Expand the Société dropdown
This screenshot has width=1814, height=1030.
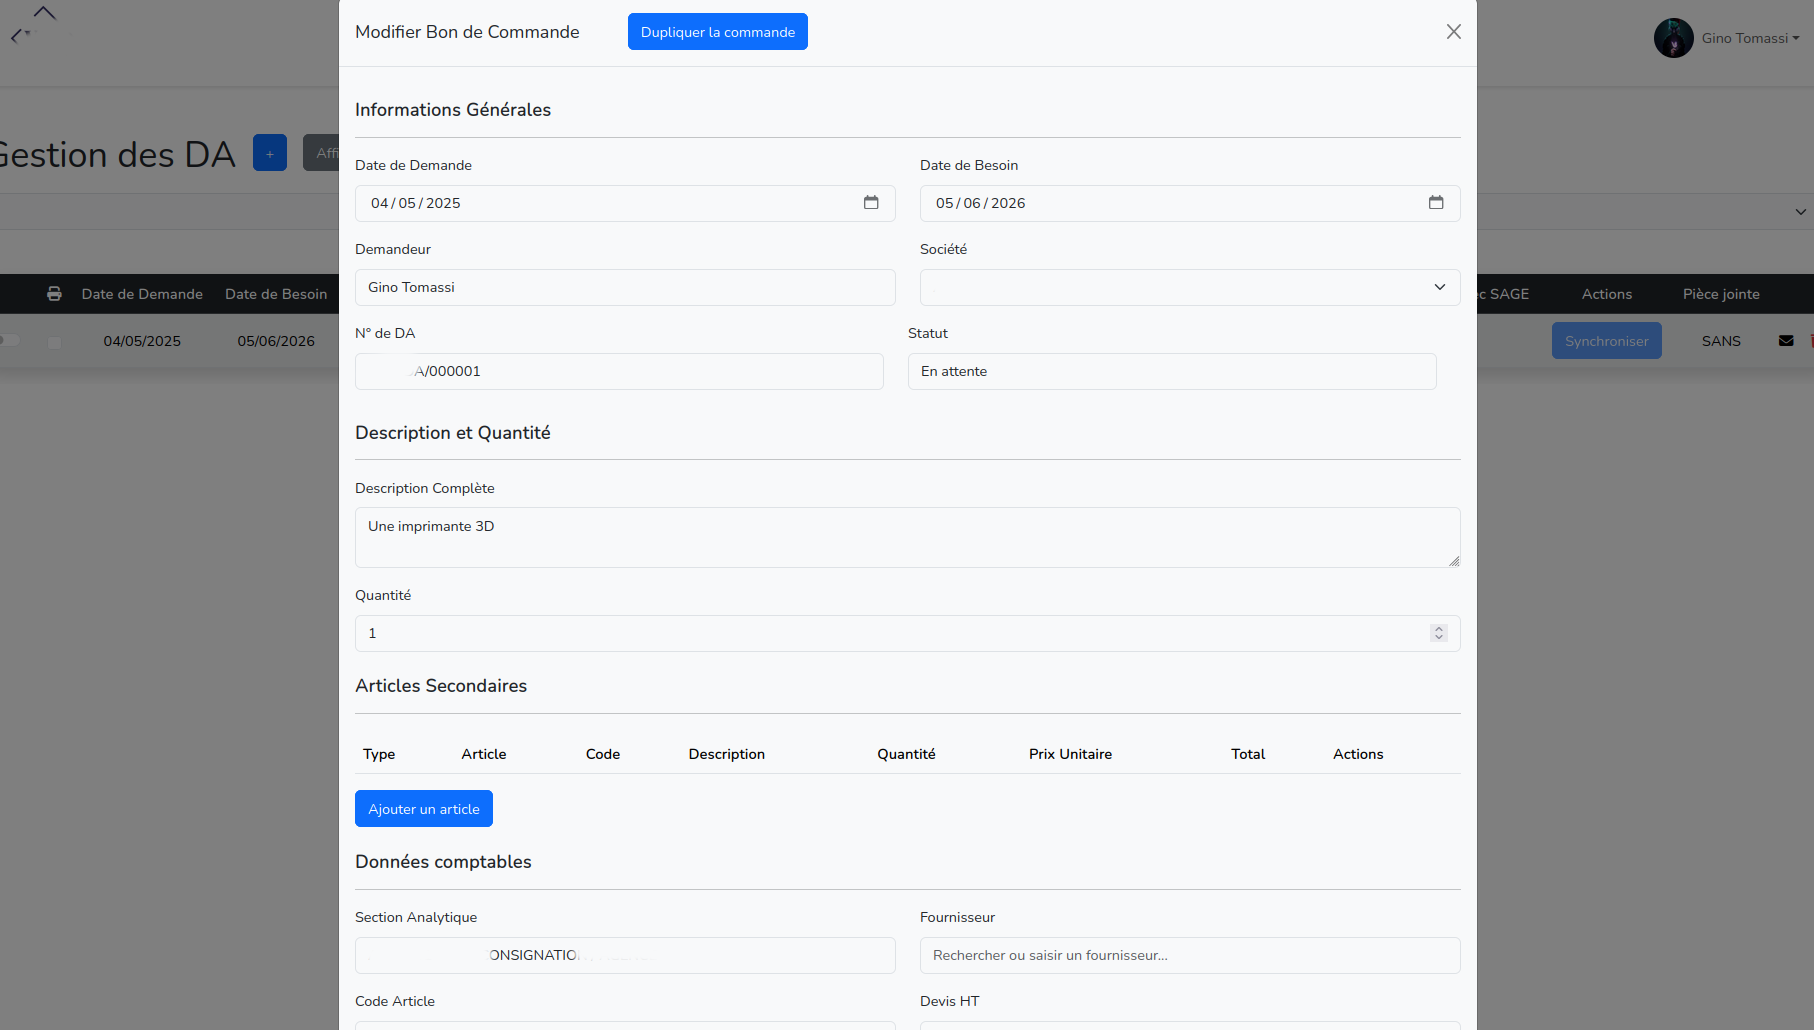click(x=1189, y=287)
